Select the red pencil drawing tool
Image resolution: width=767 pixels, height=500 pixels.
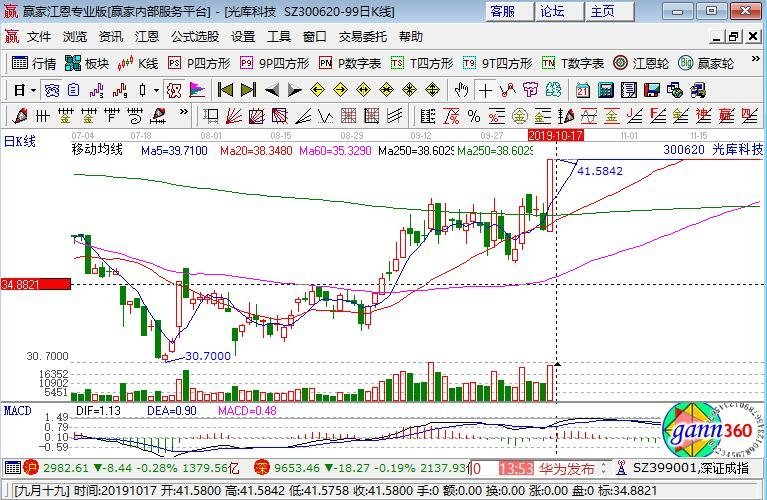coord(20,116)
